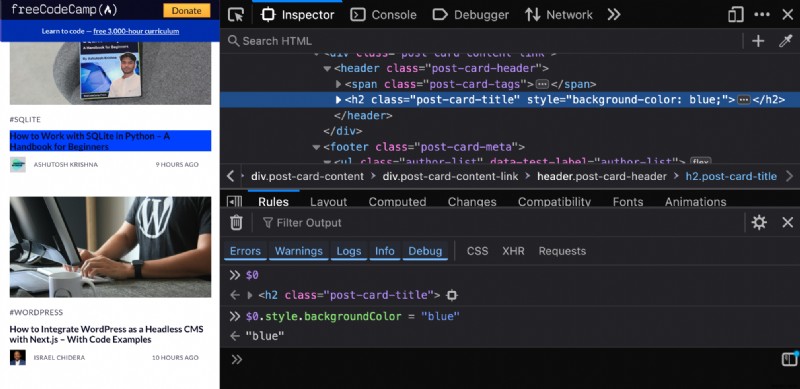The height and width of the screenshot is (389, 800).
Task: Toggle the Info filter
Action: click(385, 251)
